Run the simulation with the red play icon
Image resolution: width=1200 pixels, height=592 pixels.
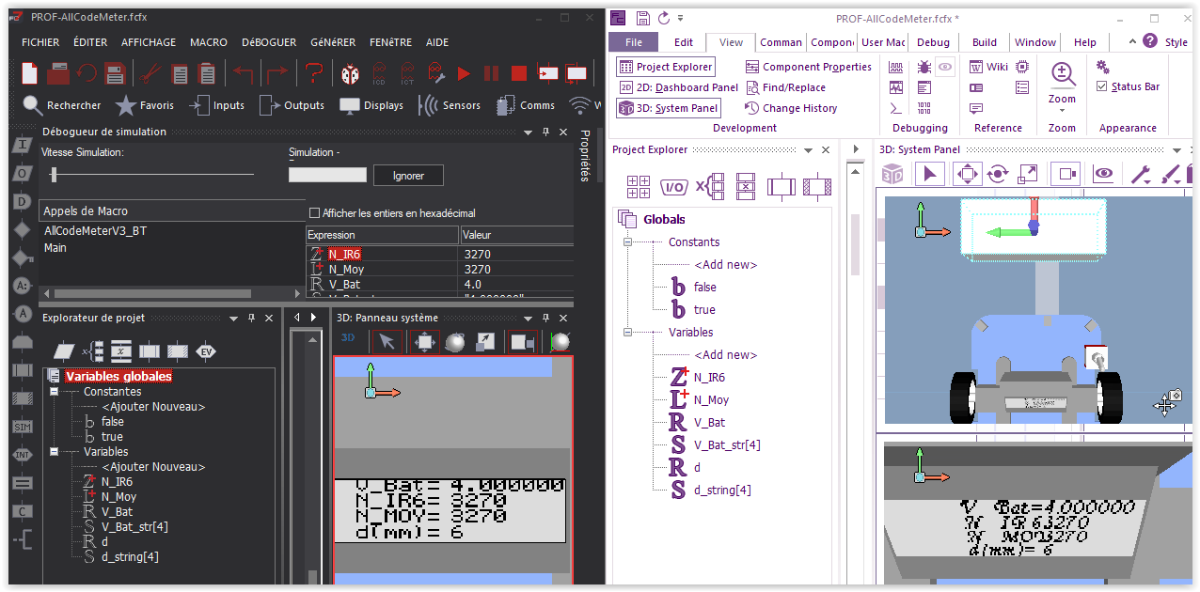[464, 73]
